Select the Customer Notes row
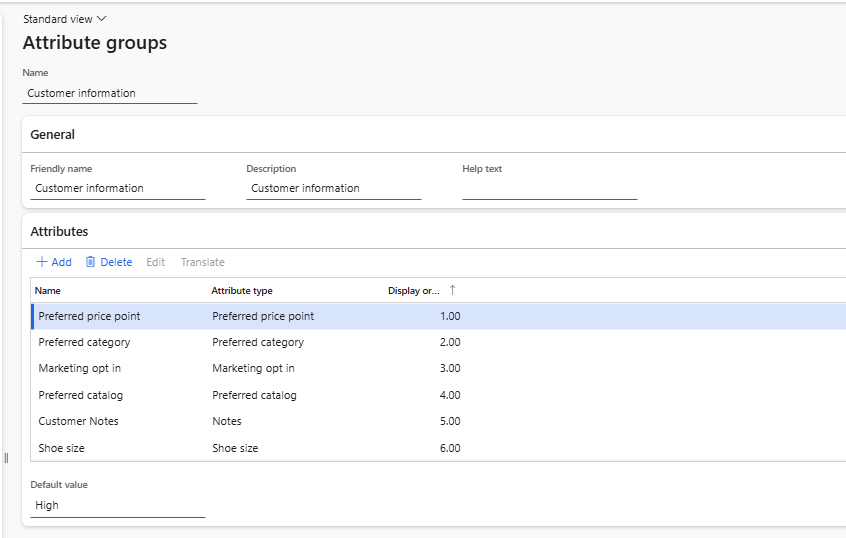 click(x=78, y=421)
